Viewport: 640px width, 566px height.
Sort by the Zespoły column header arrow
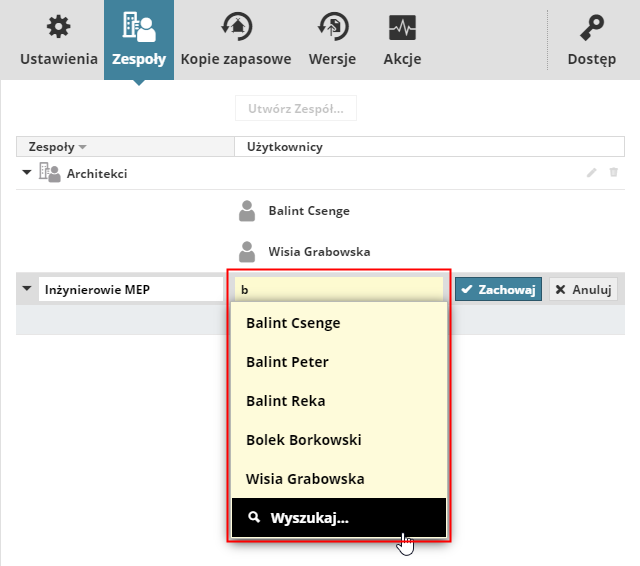[83, 148]
